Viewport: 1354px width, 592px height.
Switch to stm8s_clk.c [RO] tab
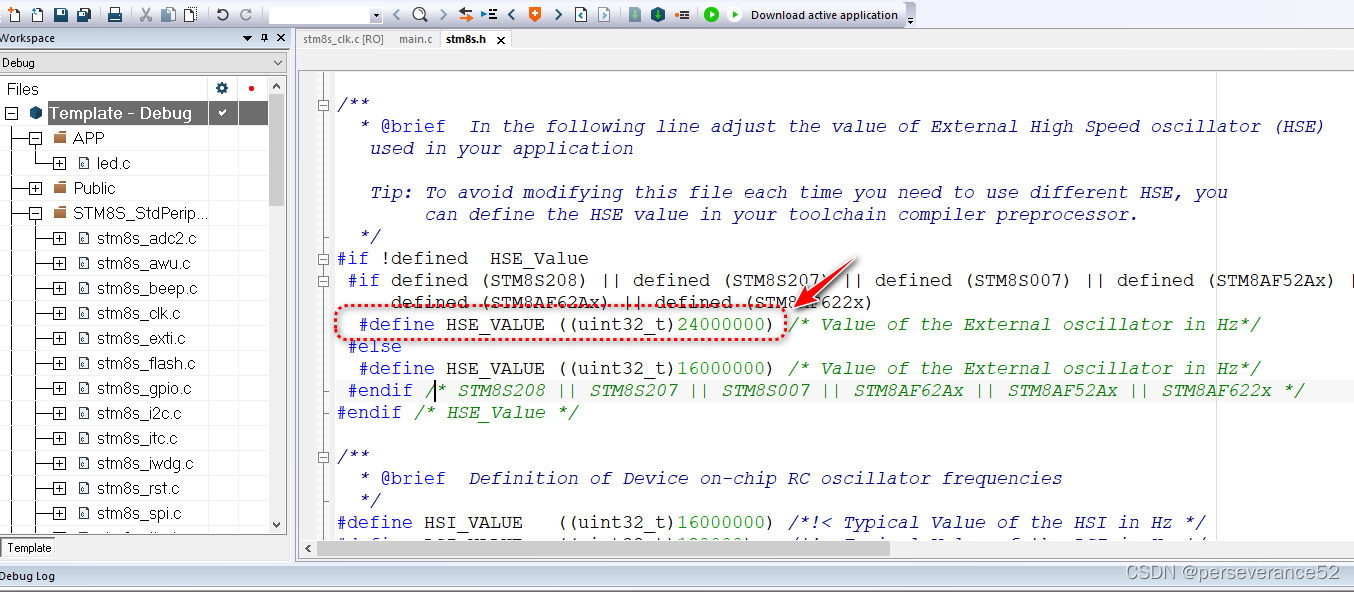[343, 39]
